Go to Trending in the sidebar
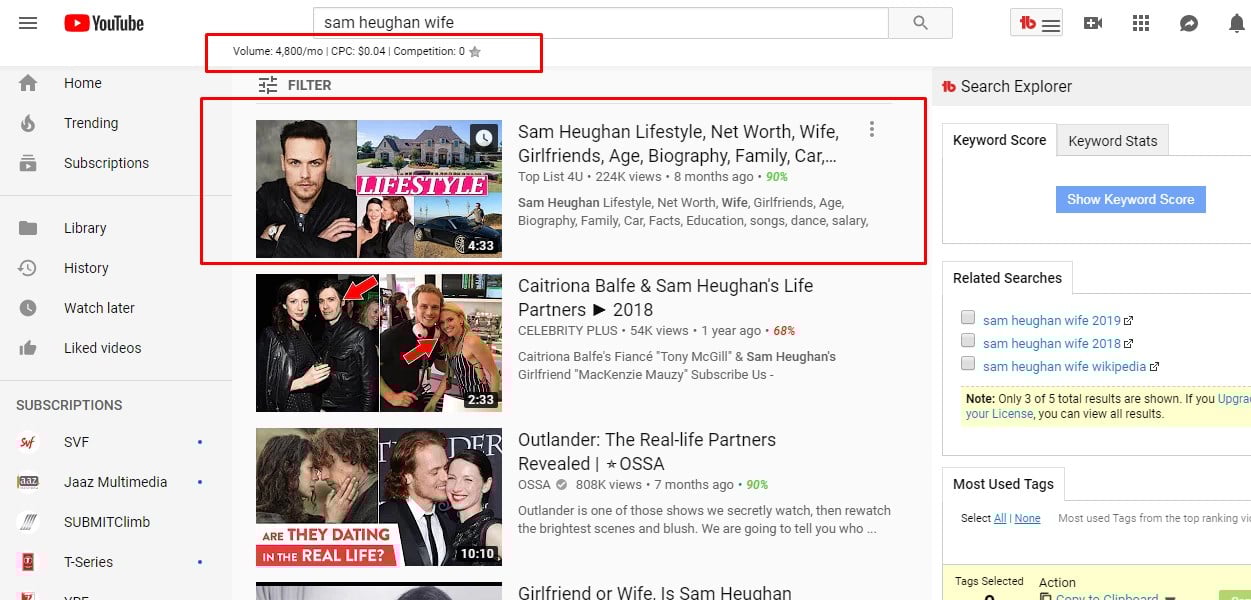 click(x=90, y=123)
